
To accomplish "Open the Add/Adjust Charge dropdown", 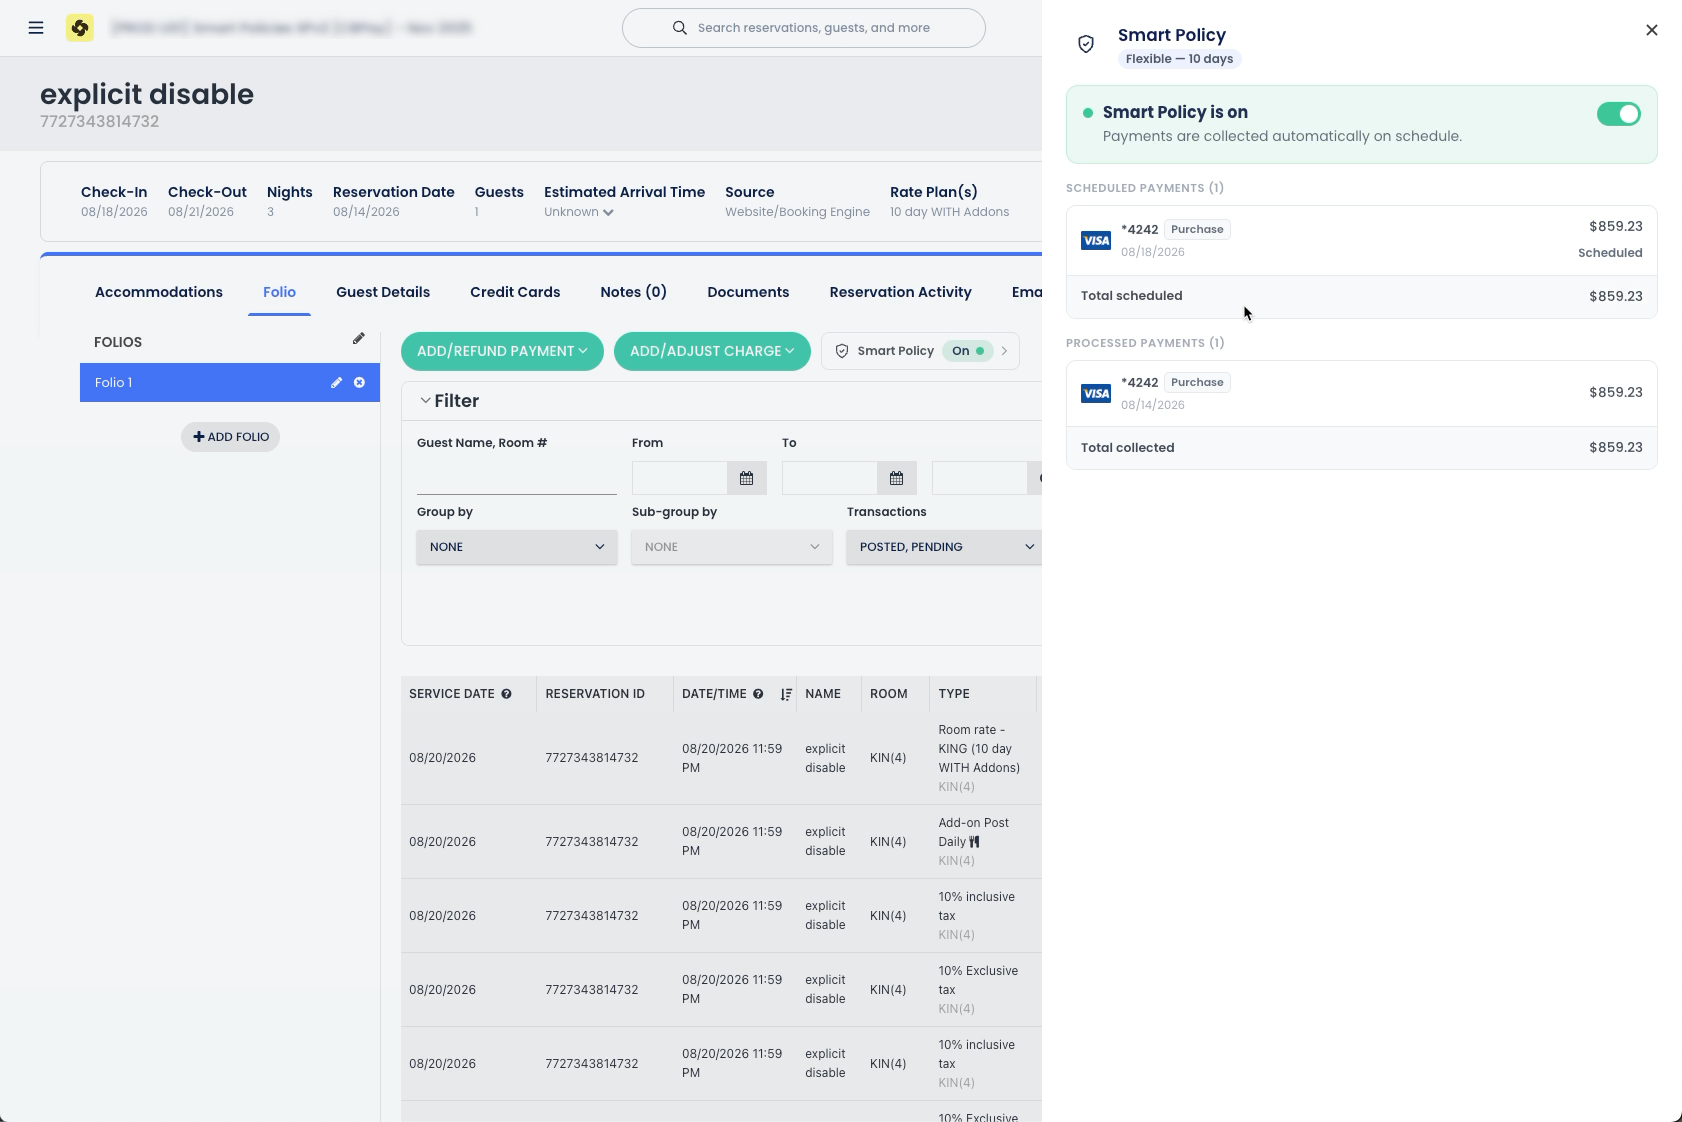I will pos(712,351).
